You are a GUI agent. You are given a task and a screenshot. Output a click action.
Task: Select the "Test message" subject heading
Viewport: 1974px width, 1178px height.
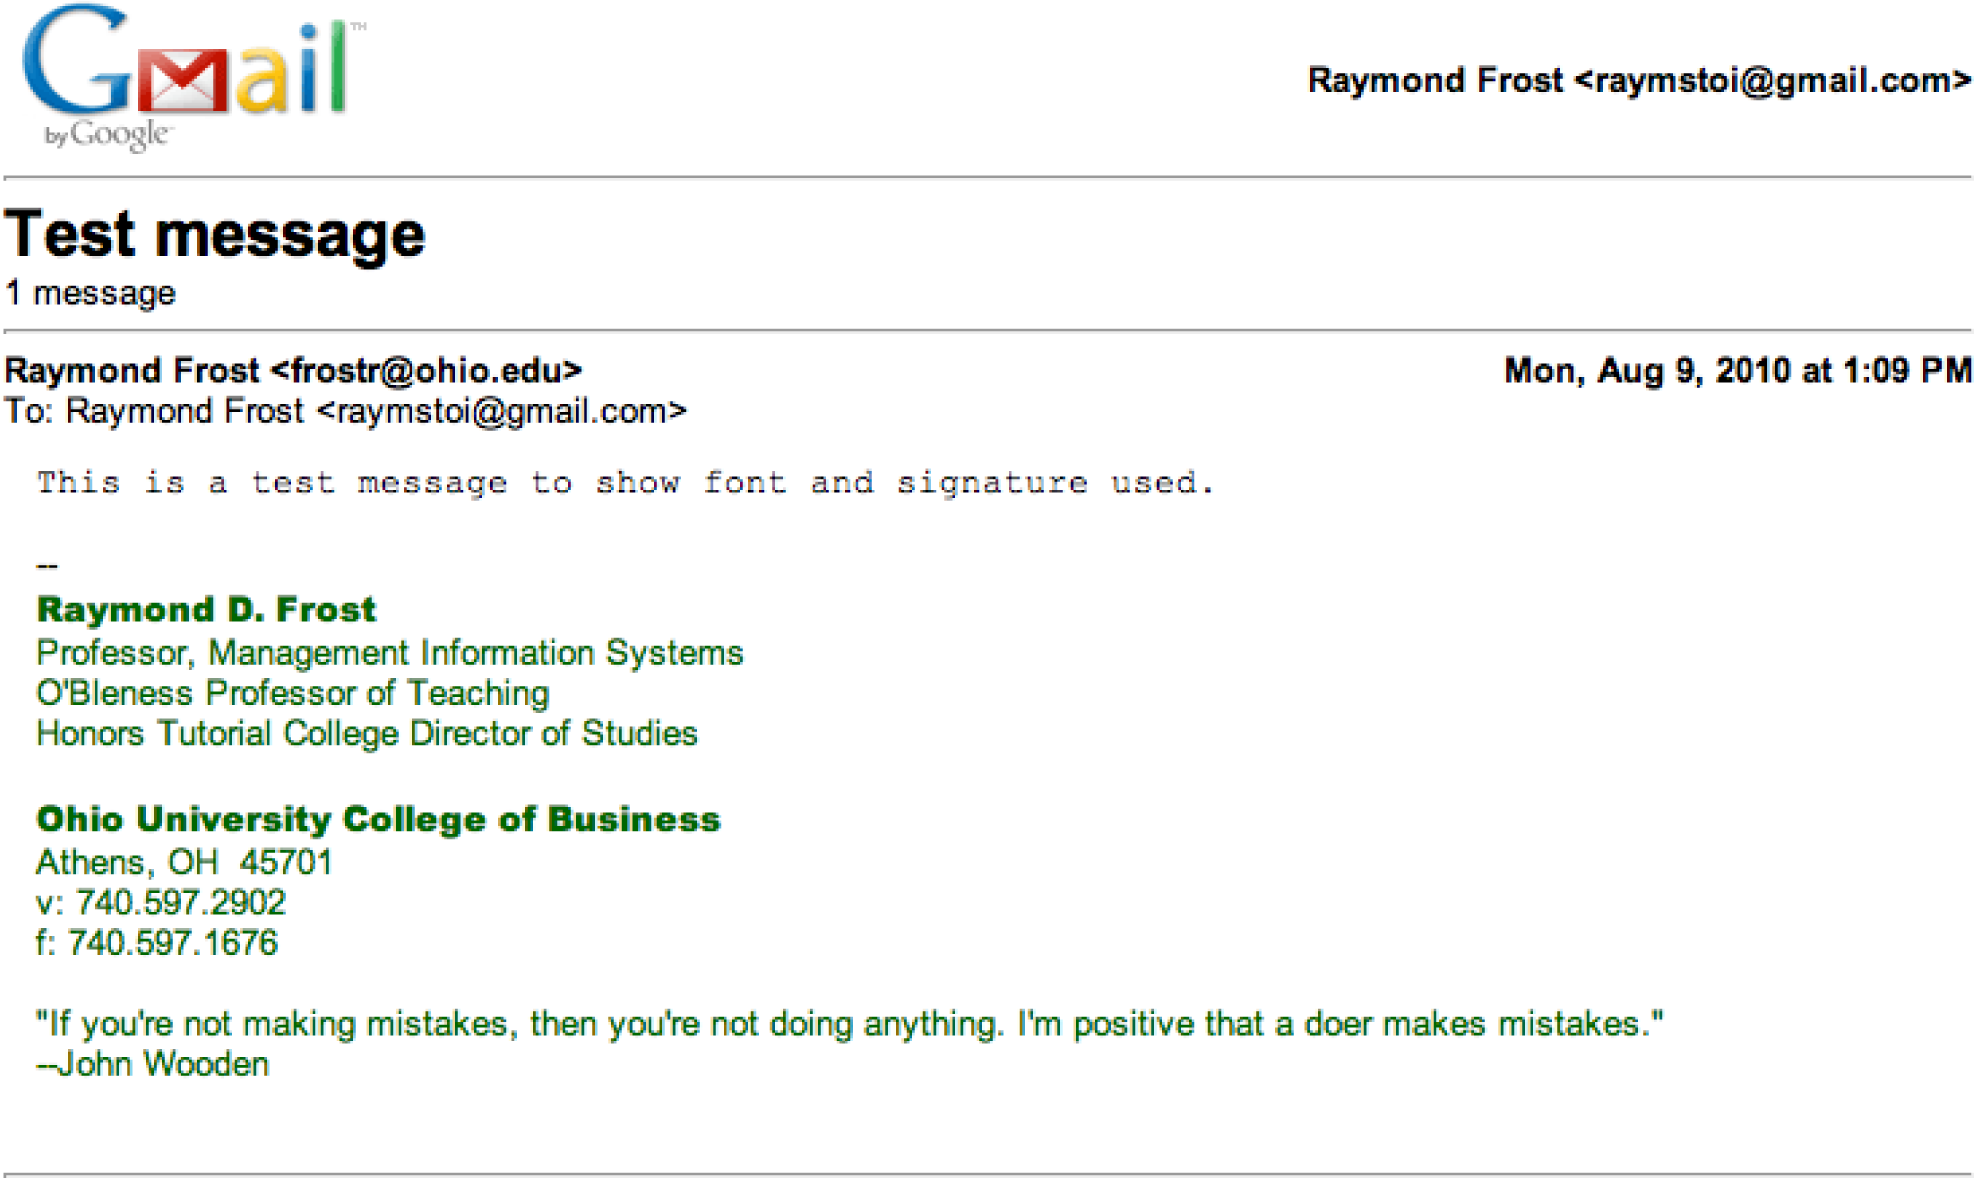(215, 235)
